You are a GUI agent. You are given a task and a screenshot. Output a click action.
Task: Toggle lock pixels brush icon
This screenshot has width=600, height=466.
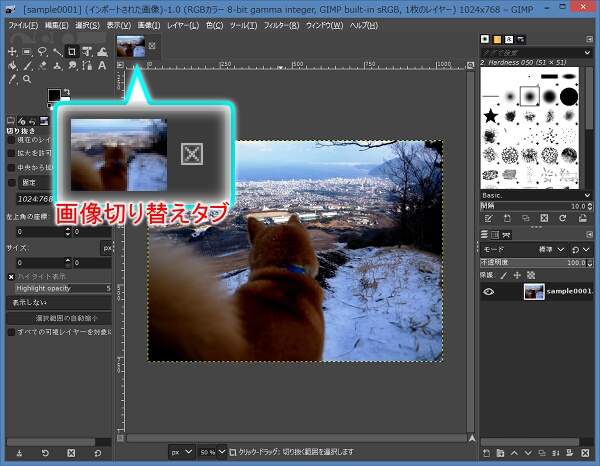pos(504,275)
